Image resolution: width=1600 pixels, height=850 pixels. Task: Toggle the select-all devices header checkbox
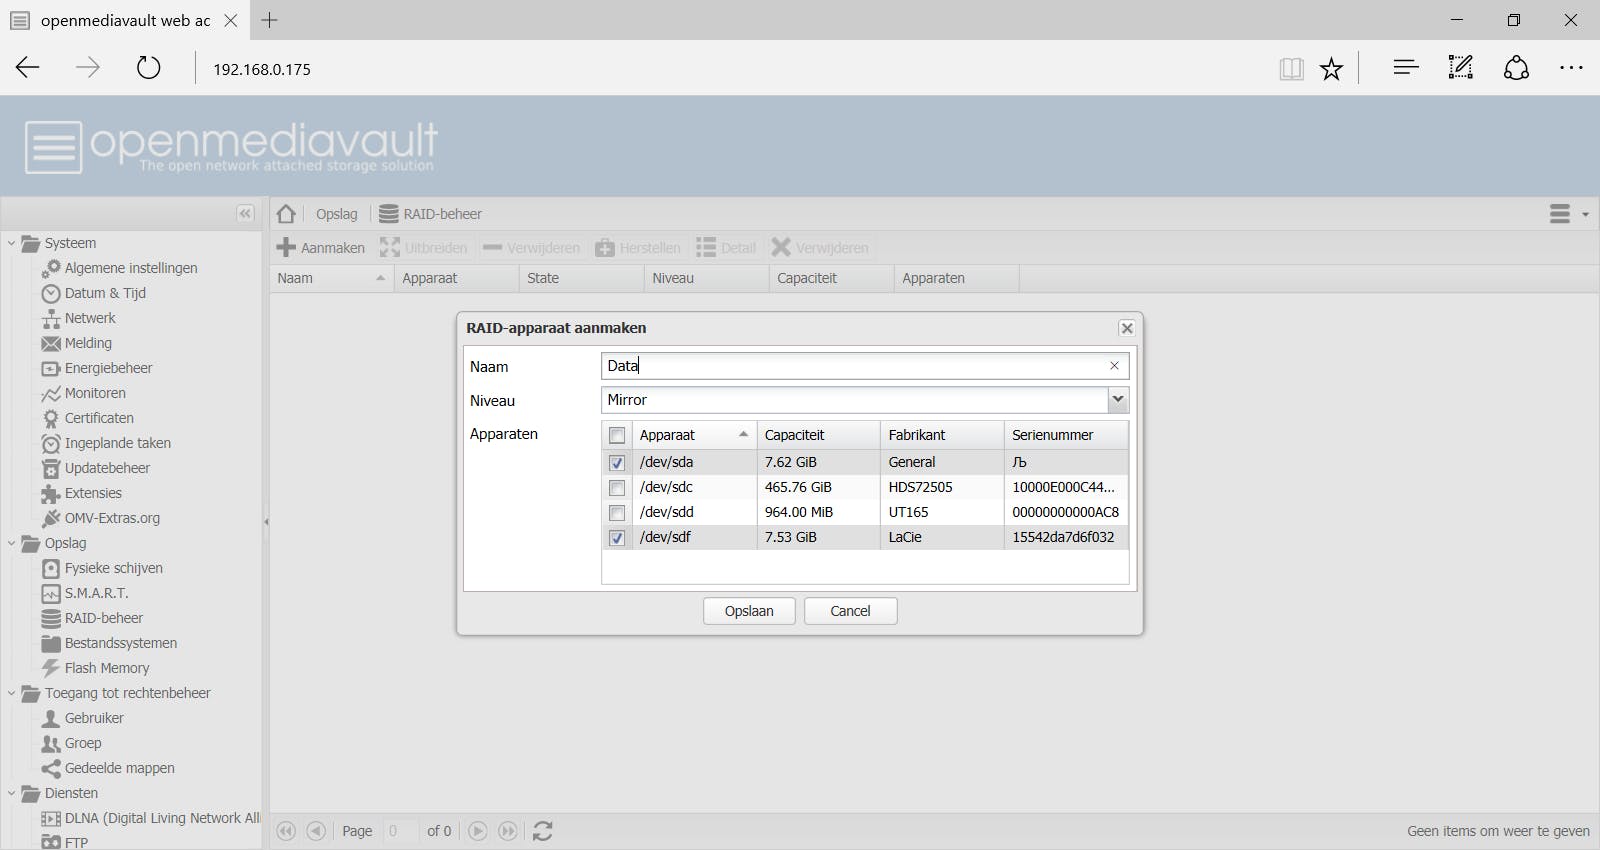[617, 435]
